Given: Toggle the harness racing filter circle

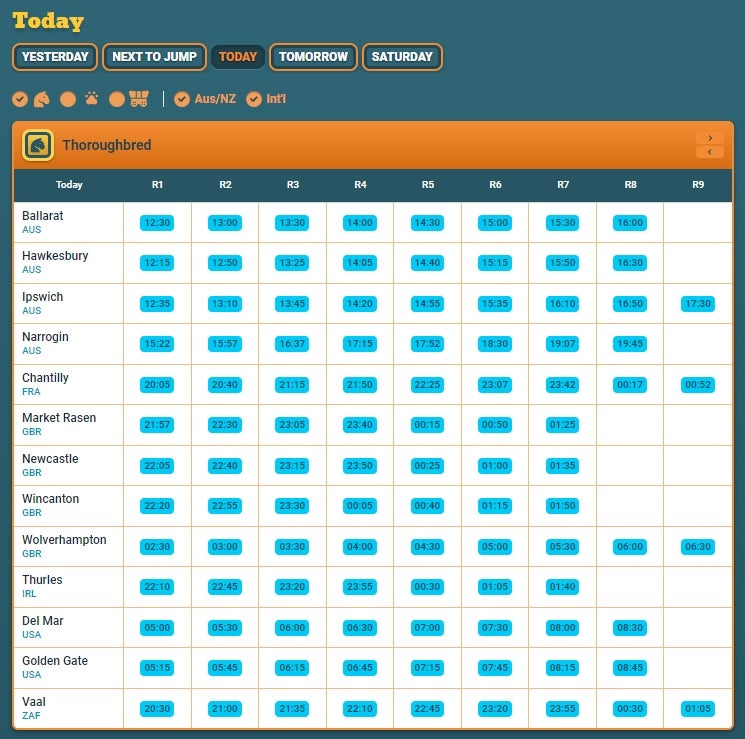Looking at the screenshot, I should click(x=117, y=99).
